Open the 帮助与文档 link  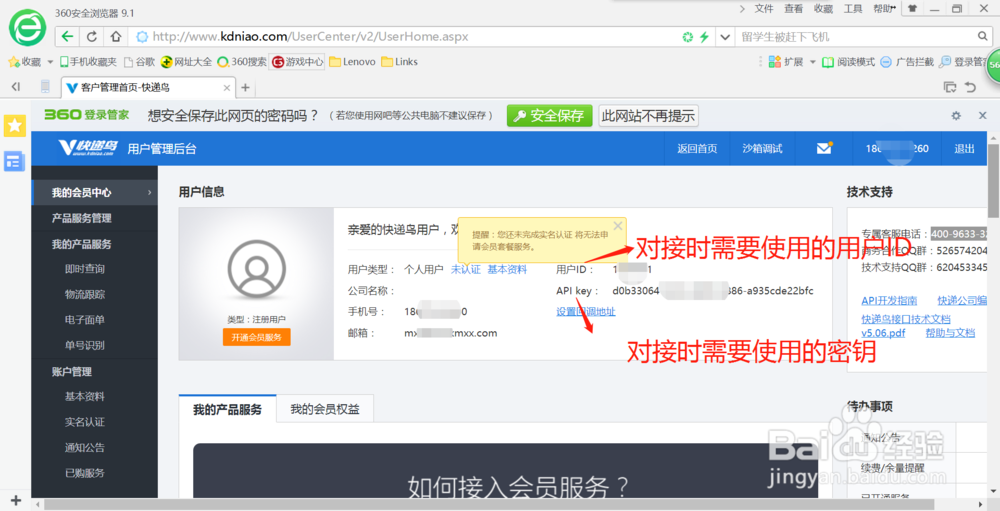point(950,333)
